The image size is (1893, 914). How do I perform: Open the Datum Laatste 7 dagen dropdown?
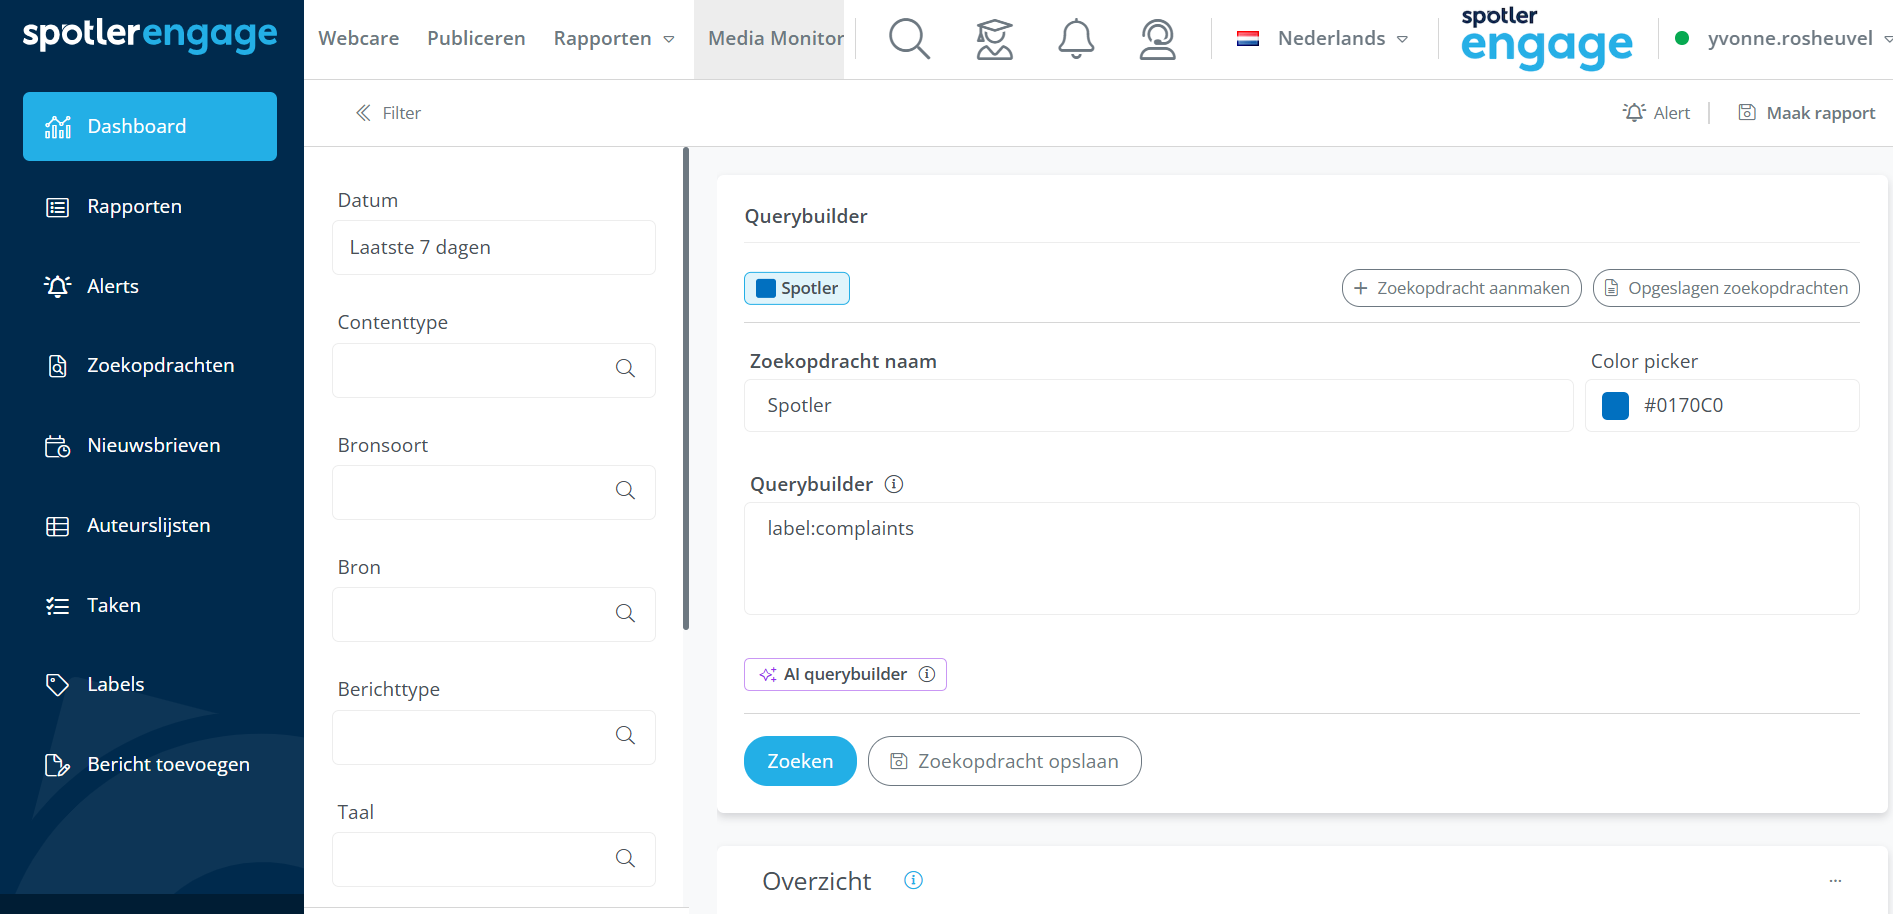tap(494, 248)
